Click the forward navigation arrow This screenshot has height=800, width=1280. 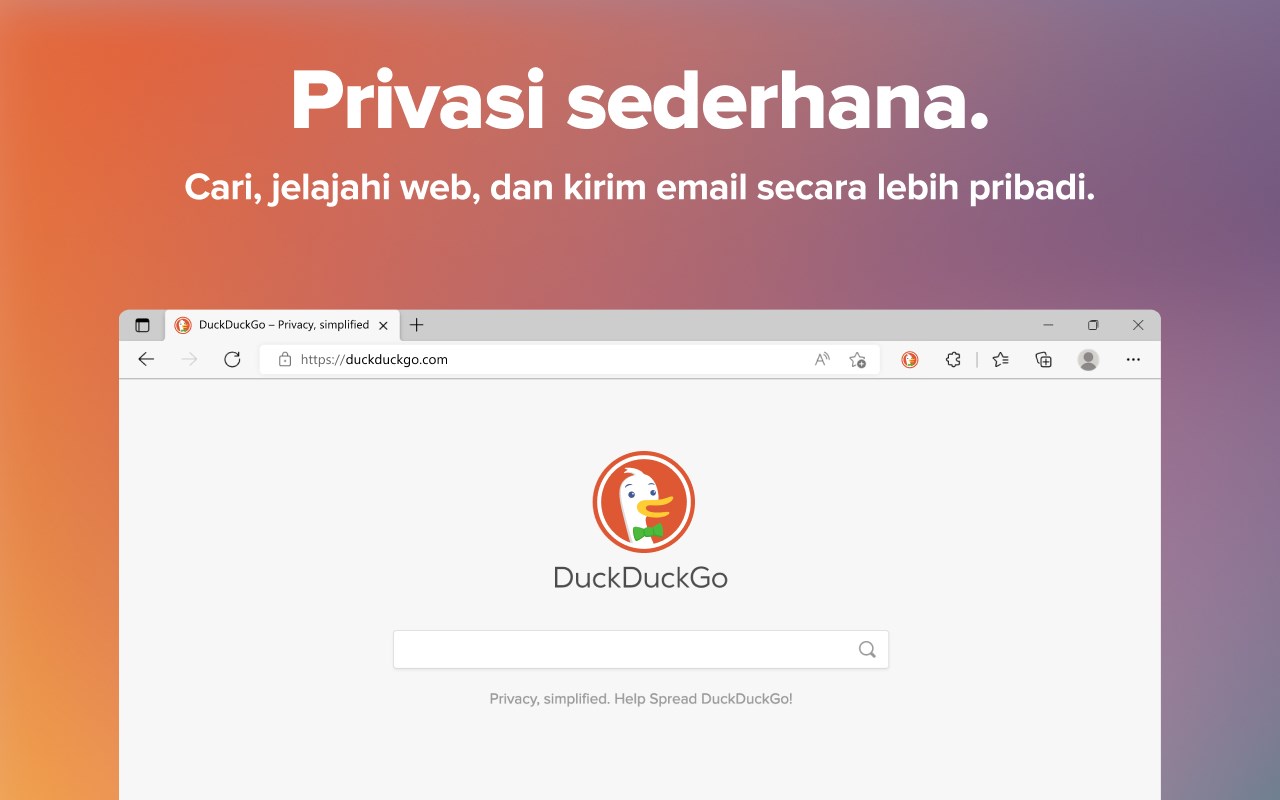coord(189,359)
